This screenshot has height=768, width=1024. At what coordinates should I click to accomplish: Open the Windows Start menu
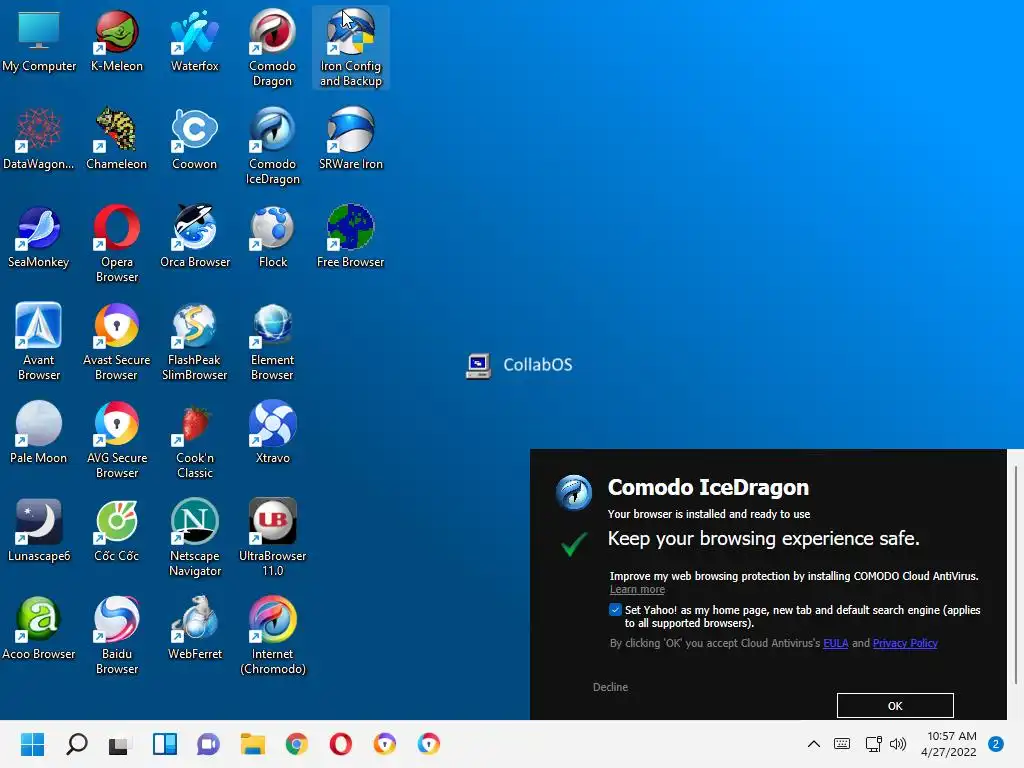tap(32, 744)
